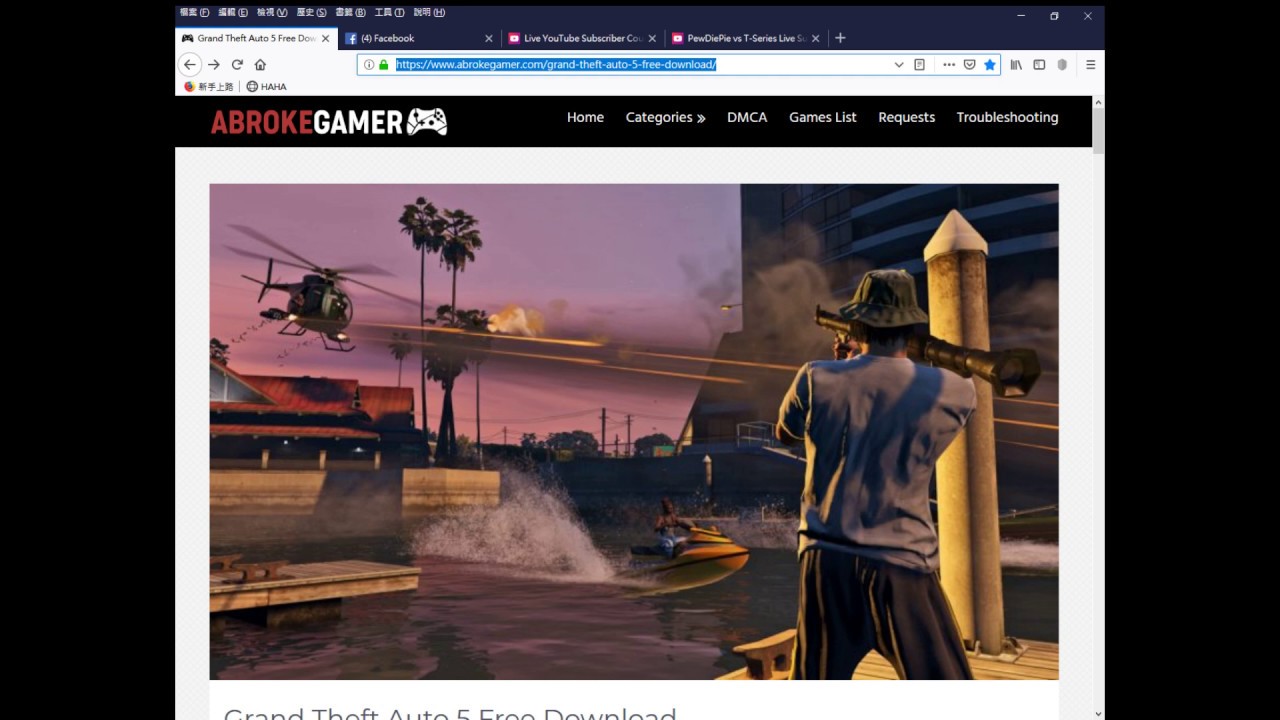Click the page vertical scrollbar thumb
This screenshot has height=720, width=1280.
pos(1098,131)
